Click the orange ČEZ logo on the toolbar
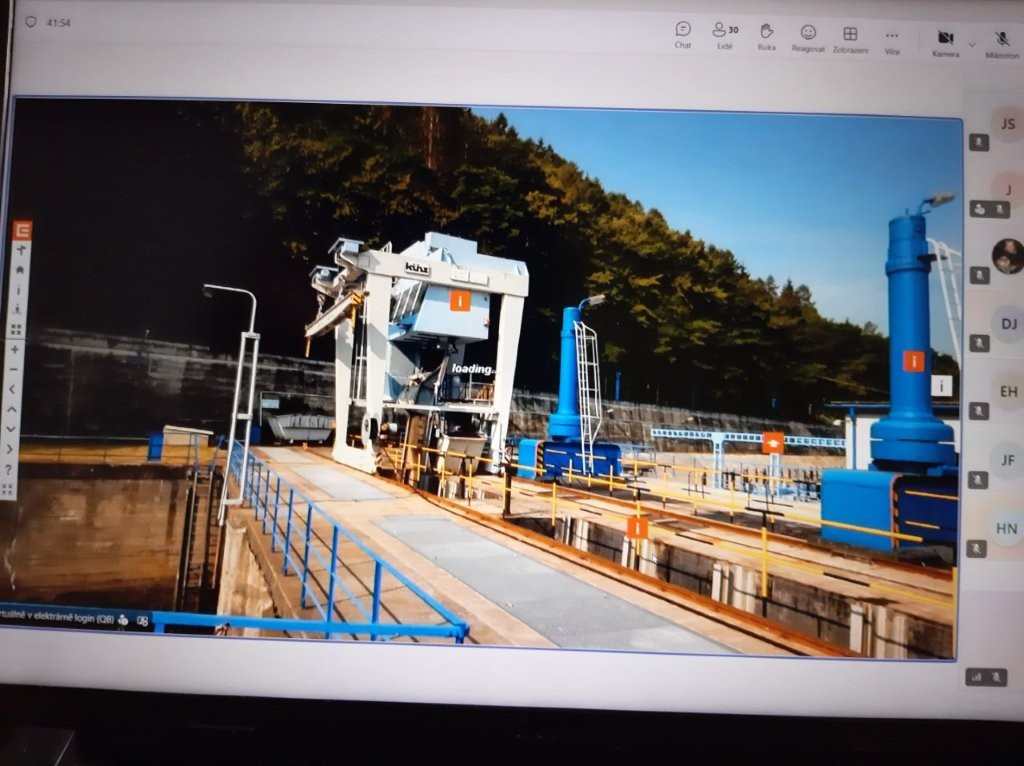 point(22,230)
